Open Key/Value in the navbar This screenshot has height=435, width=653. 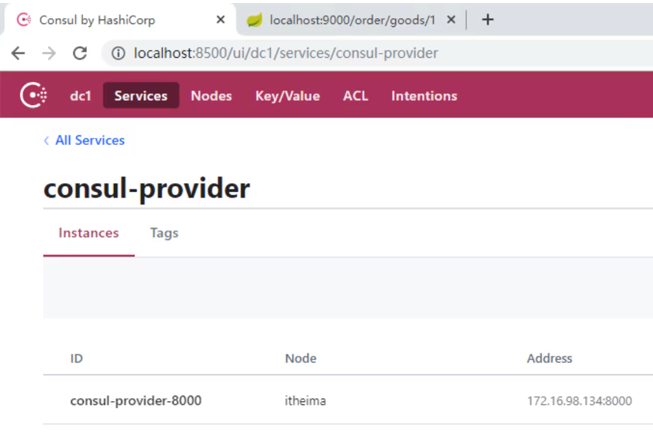click(x=287, y=96)
